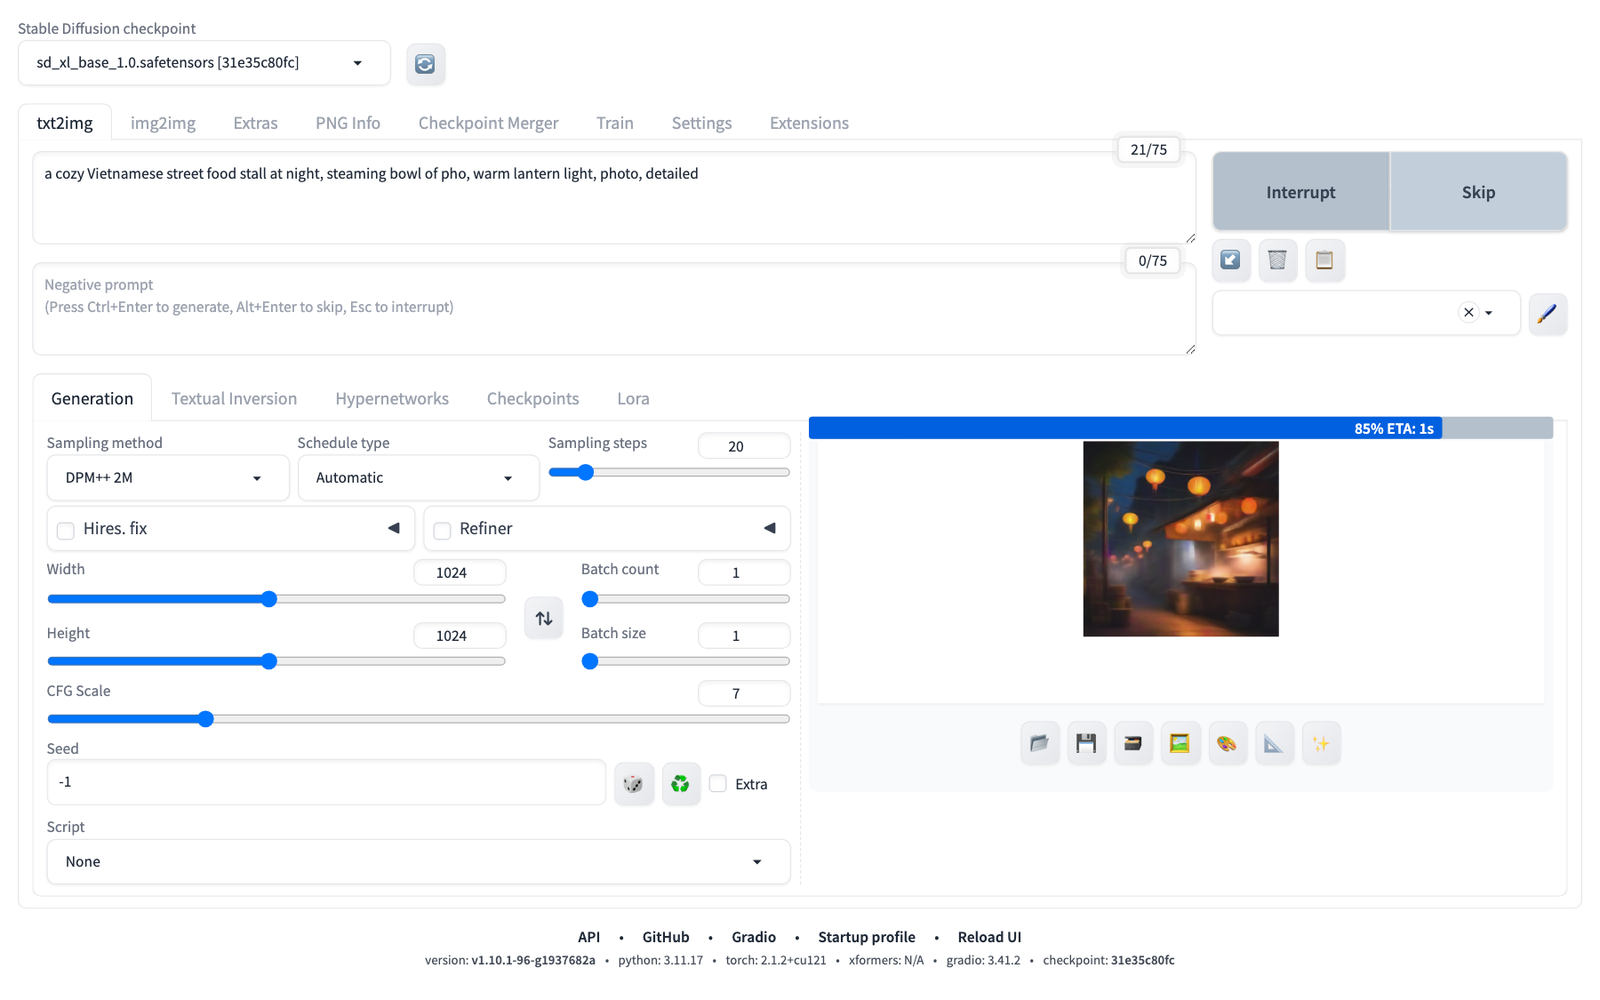Click the clipboard apply styles icon
The image size is (1600, 1000).
[x=1324, y=260]
